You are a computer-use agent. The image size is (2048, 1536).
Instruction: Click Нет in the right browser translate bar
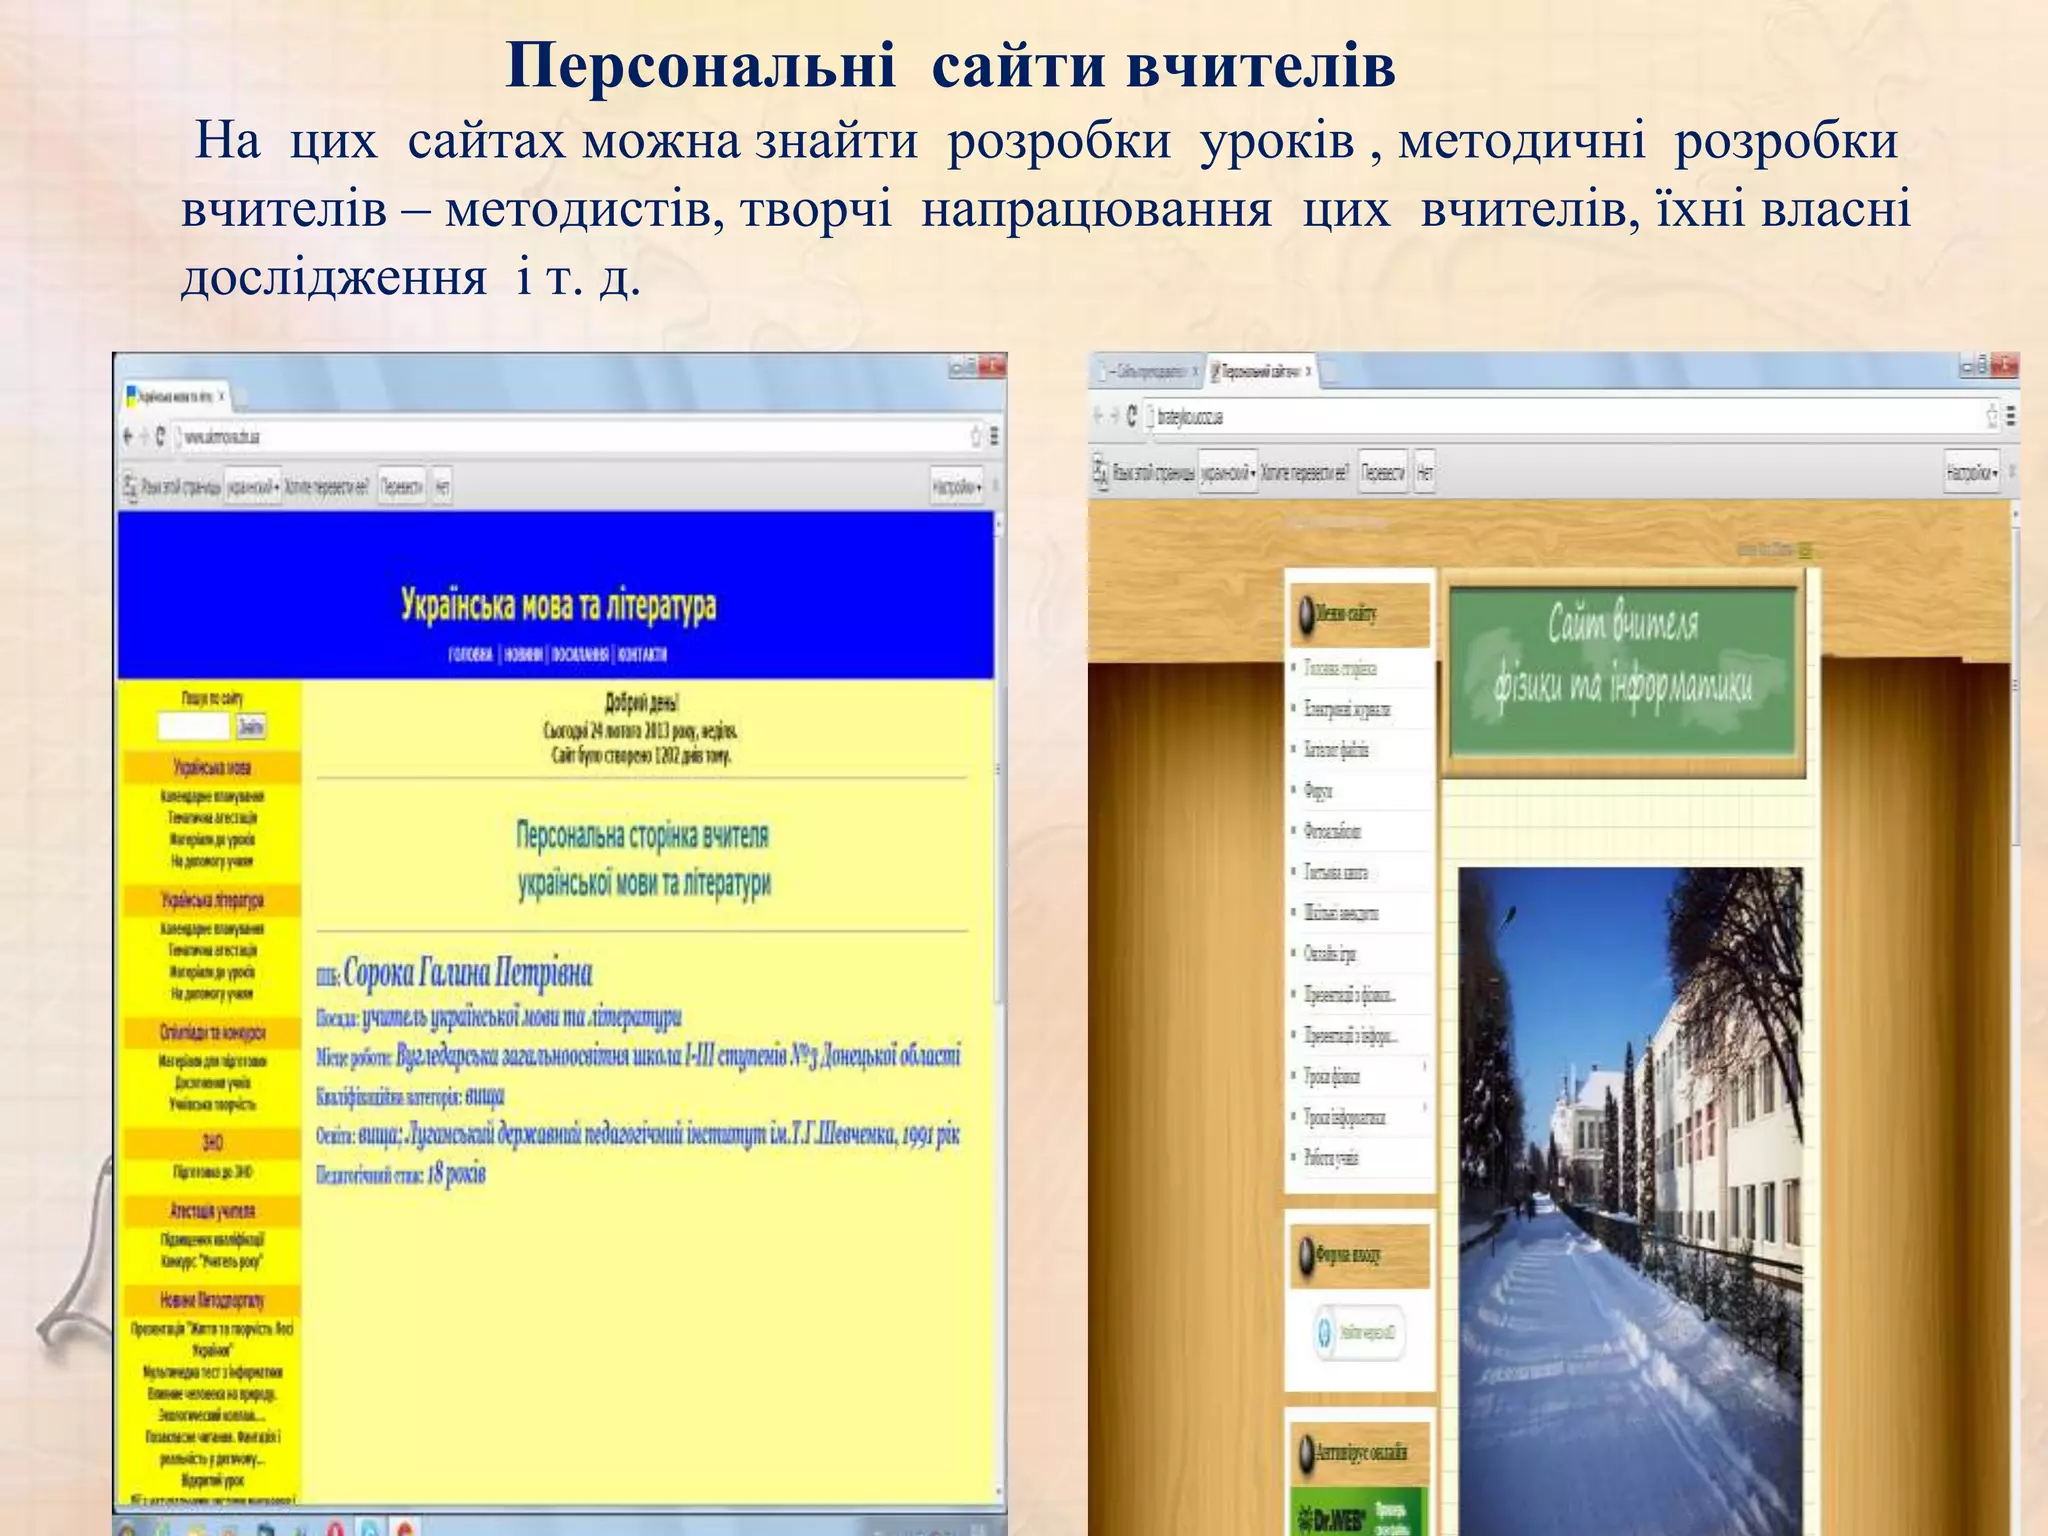1425,471
